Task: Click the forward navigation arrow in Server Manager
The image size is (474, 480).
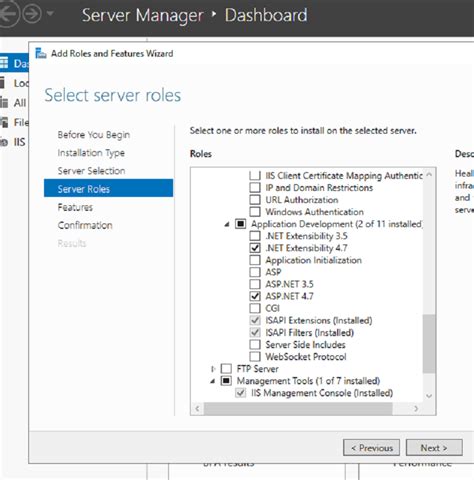Action: (x=32, y=14)
